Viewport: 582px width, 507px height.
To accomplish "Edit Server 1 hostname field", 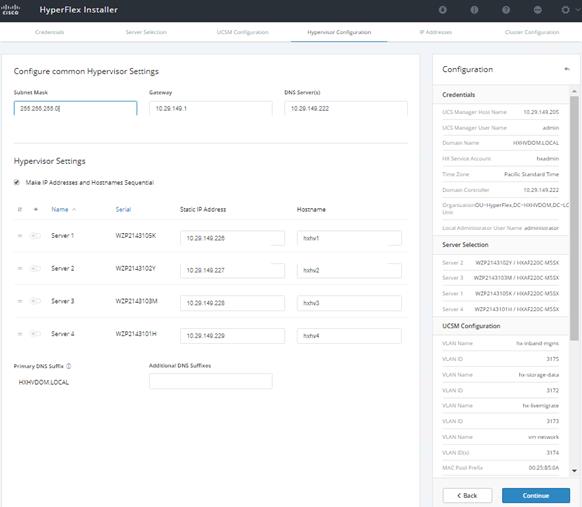I will tap(349, 238).
